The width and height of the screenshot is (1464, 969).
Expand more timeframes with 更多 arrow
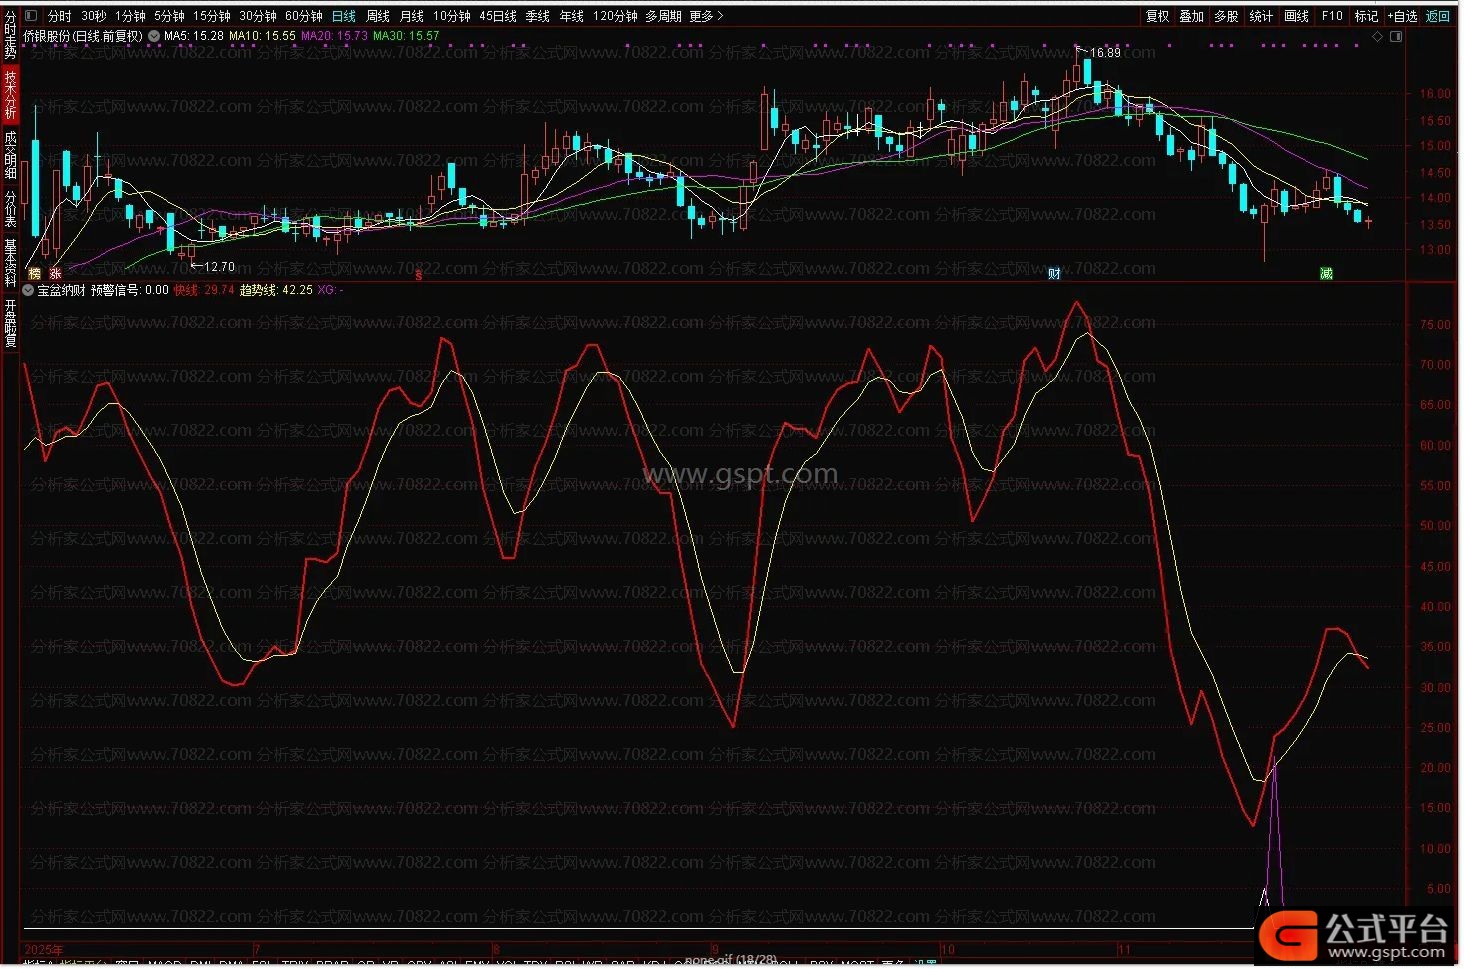[706, 16]
